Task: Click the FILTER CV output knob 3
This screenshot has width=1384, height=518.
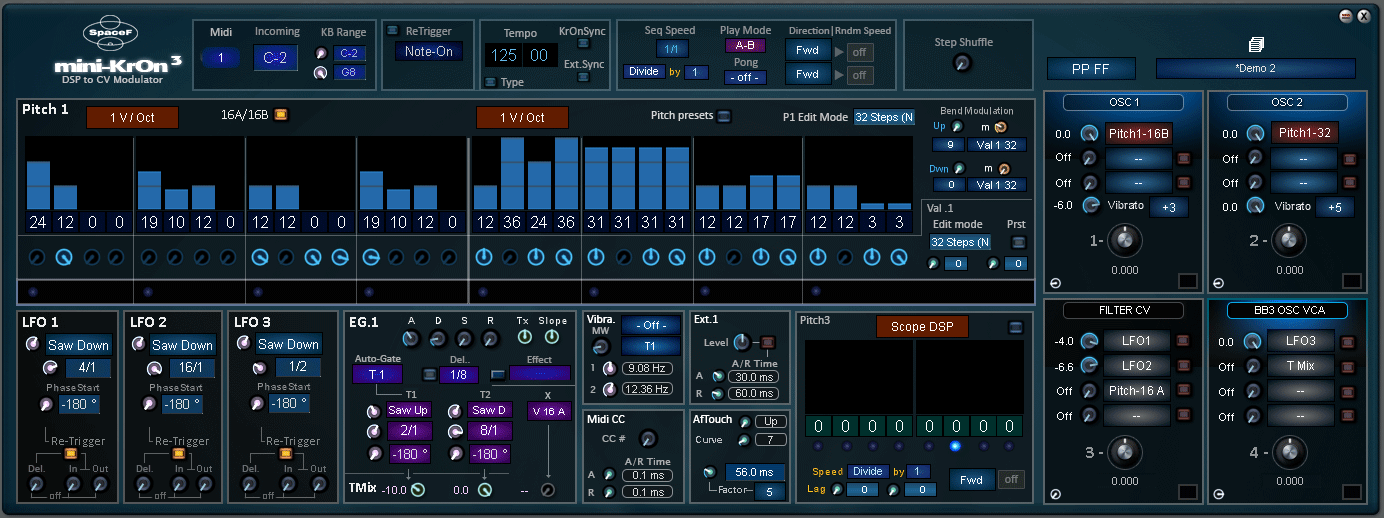Action: click(x=1124, y=452)
